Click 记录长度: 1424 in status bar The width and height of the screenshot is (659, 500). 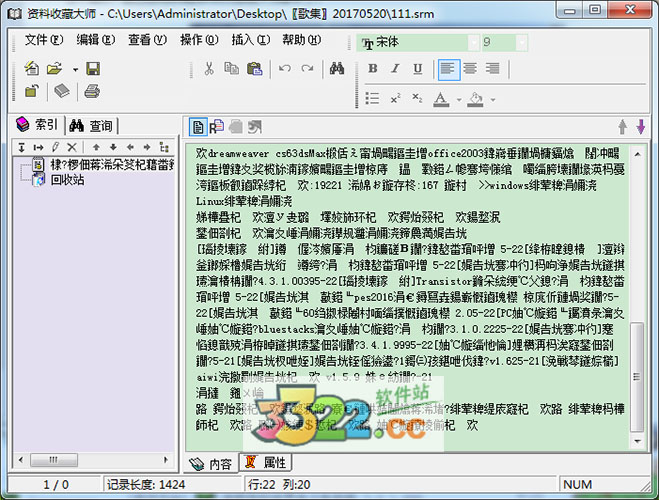[146, 485]
